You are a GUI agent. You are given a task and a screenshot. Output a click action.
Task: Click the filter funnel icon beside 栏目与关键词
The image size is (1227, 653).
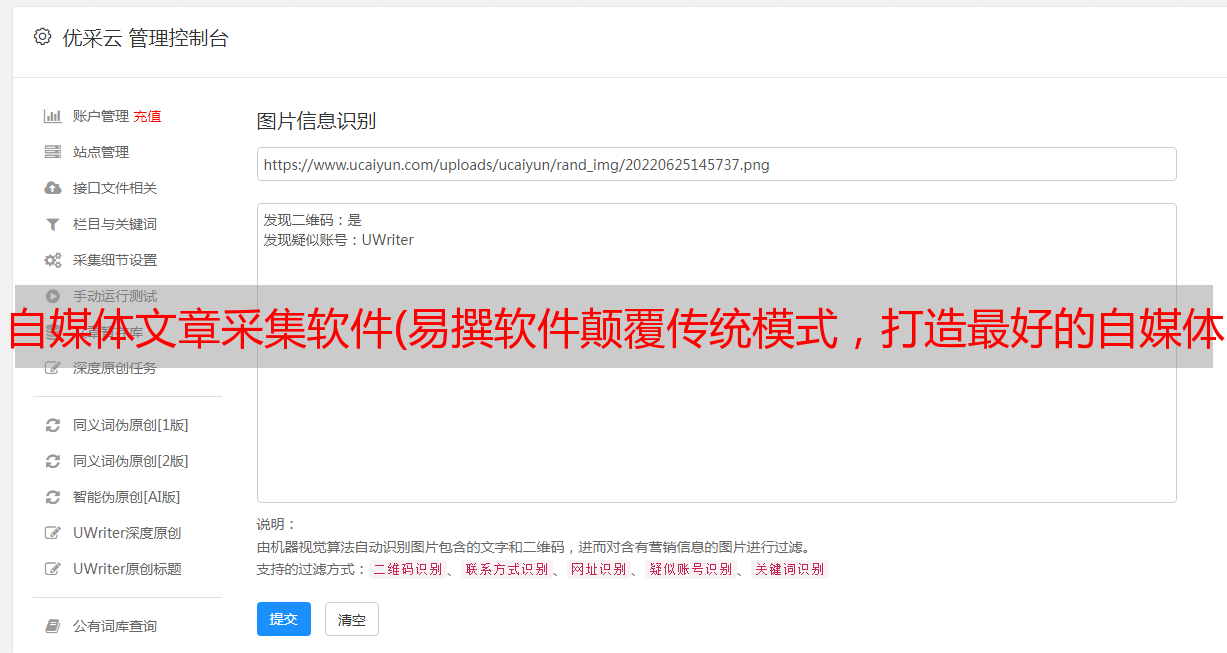click(x=53, y=224)
